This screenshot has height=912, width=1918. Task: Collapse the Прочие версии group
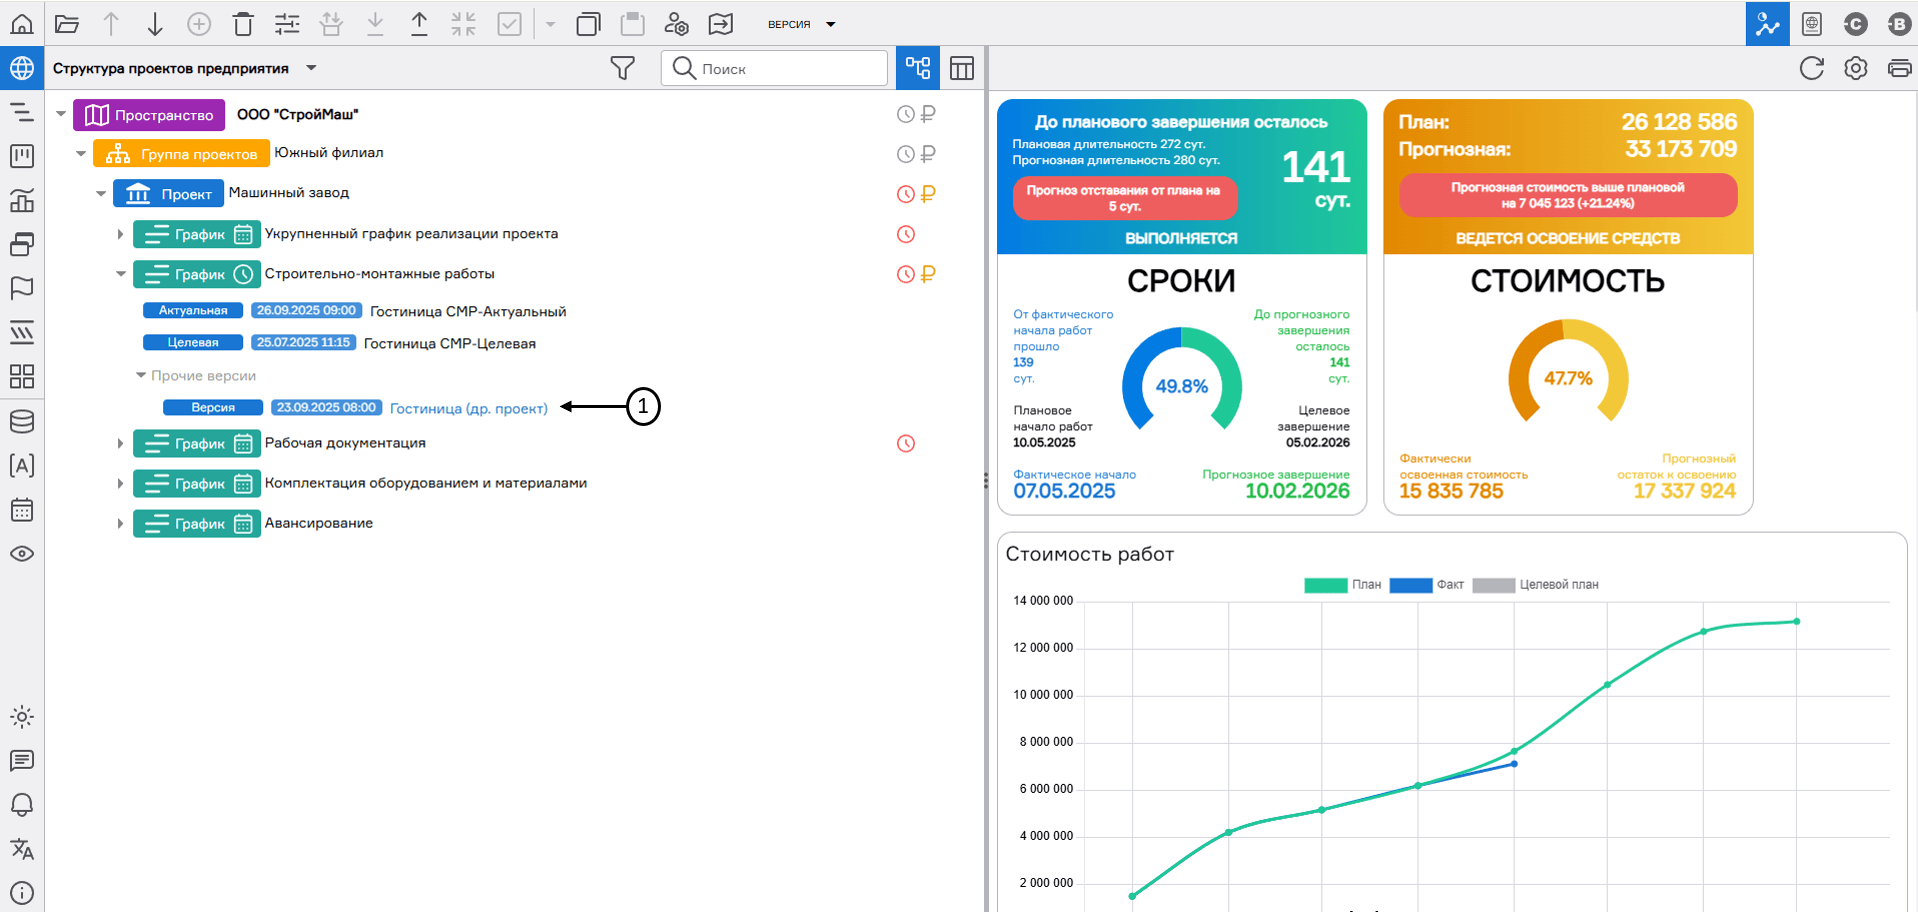coord(141,376)
